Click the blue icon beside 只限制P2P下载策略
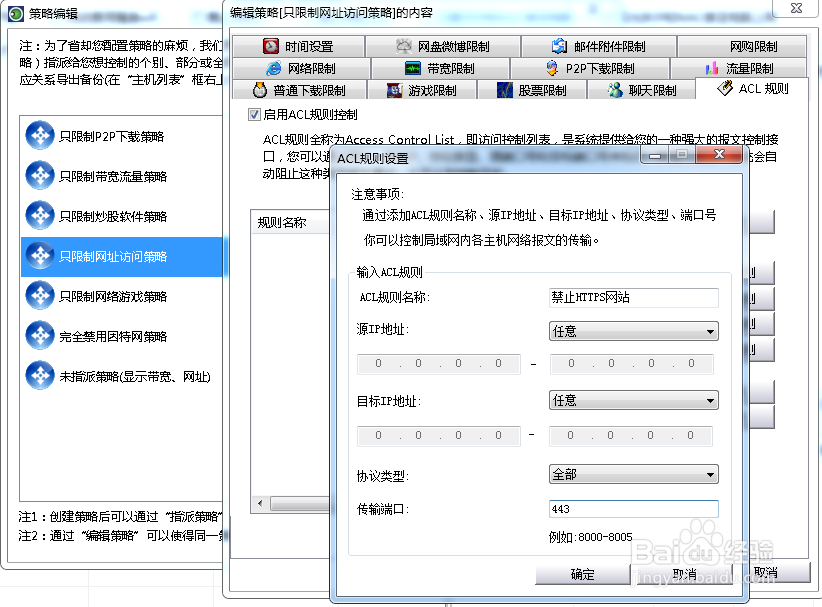Viewport: 822px width, 607px height. [40, 135]
